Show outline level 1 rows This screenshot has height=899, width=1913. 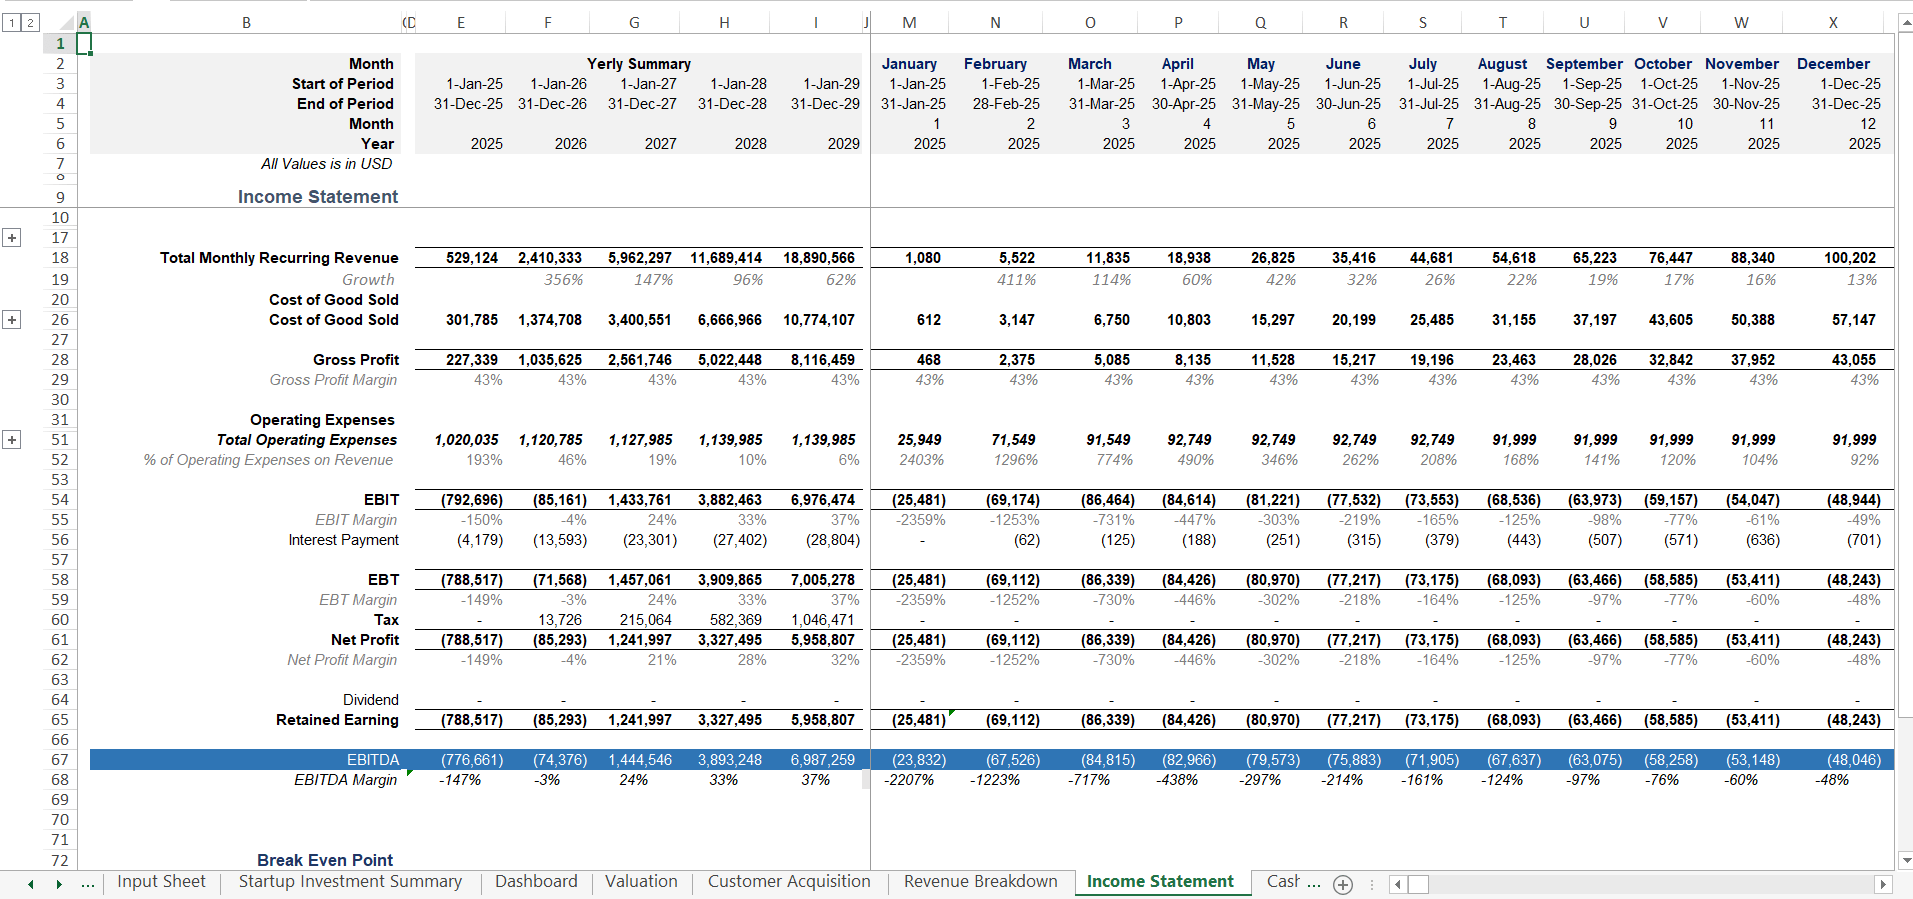pos(11,22)
